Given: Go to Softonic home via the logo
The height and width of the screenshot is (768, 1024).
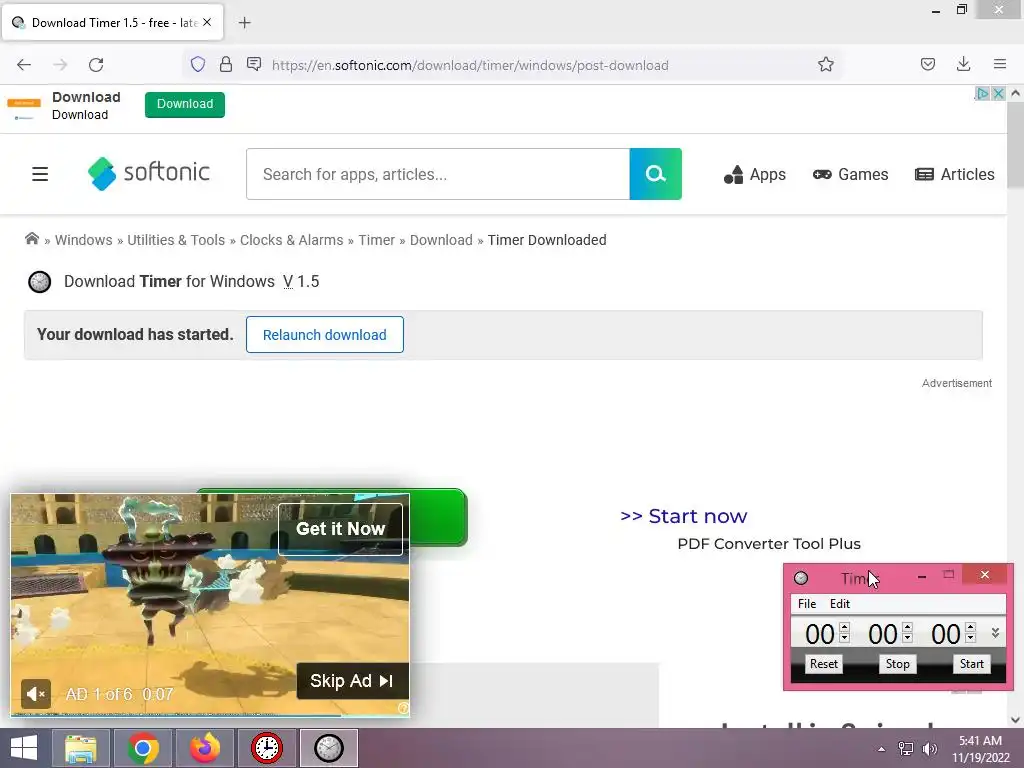Looking at the screenshot, I should [149, 174].
